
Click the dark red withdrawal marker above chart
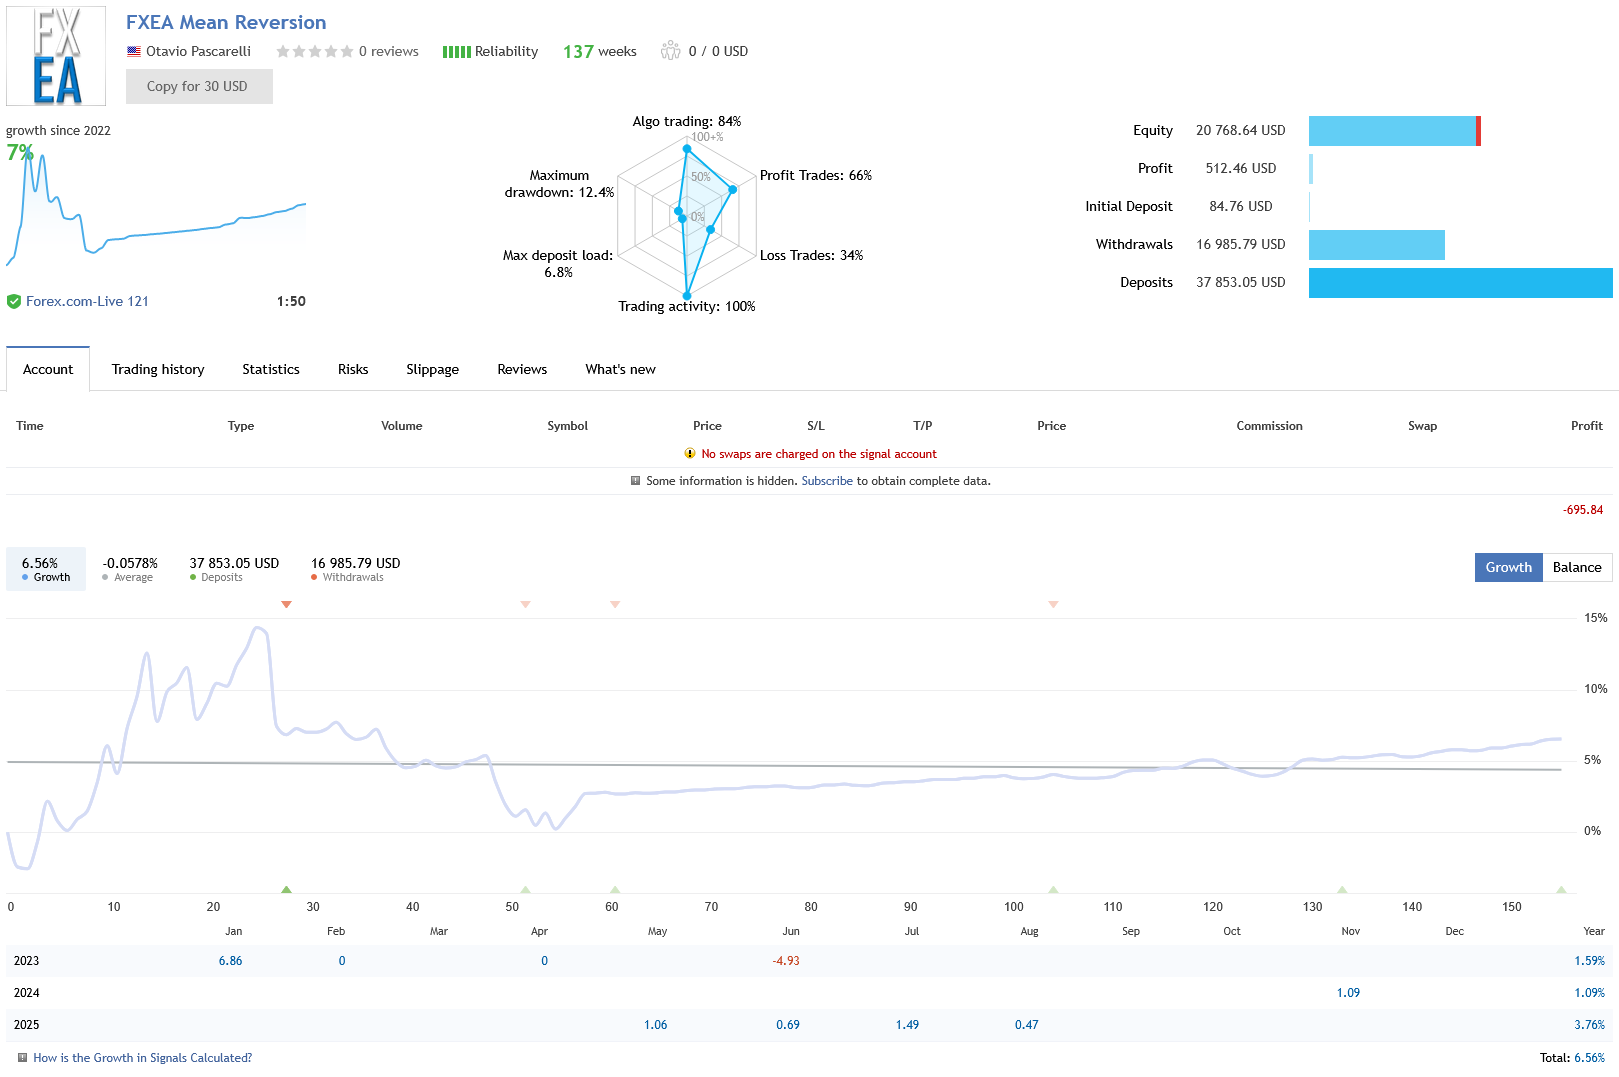coord(286,604)
